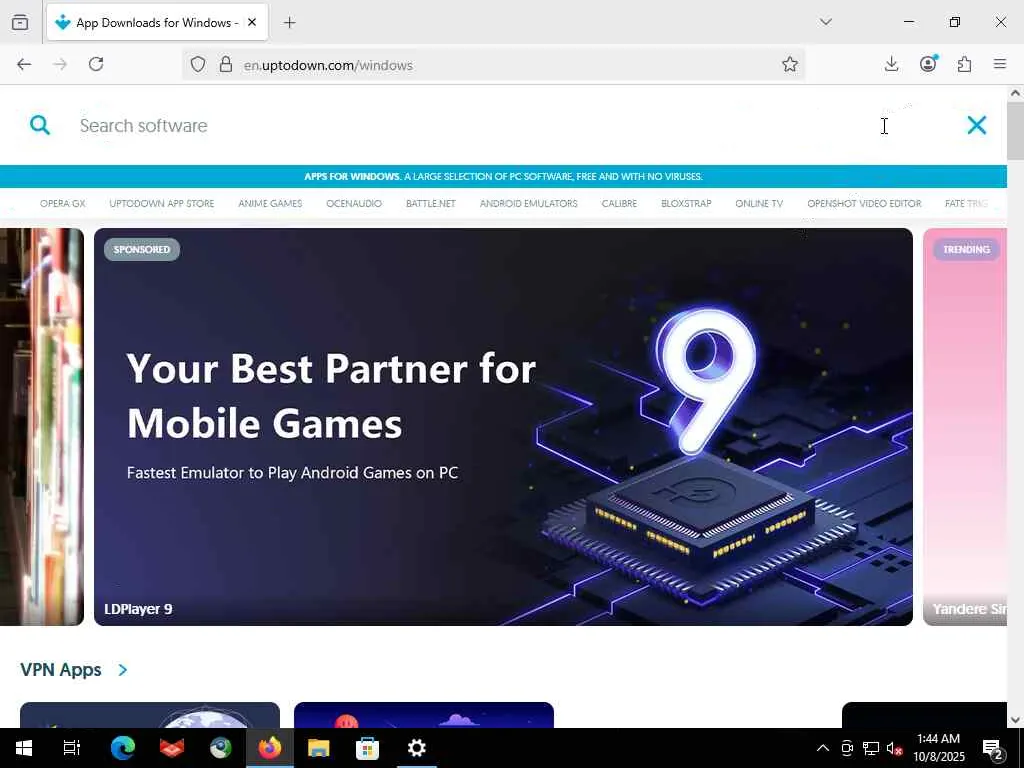Image resolution: width=1024 pixels, height=768 pixels.
Task: Open File Explorer from taskbar
Action: (319, 748)
